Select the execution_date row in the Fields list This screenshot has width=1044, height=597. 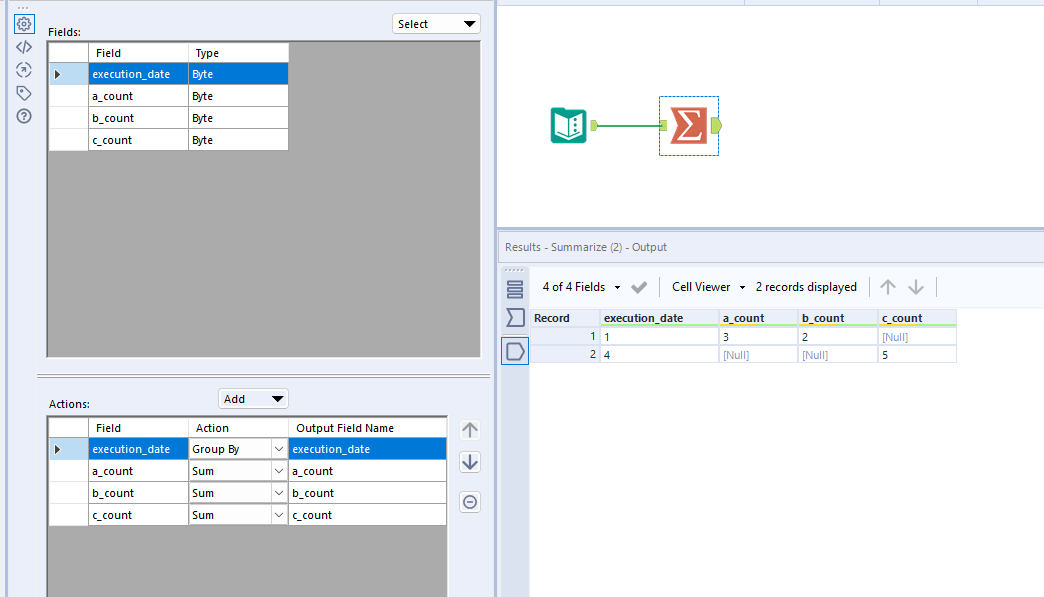[x=138, y=73]
